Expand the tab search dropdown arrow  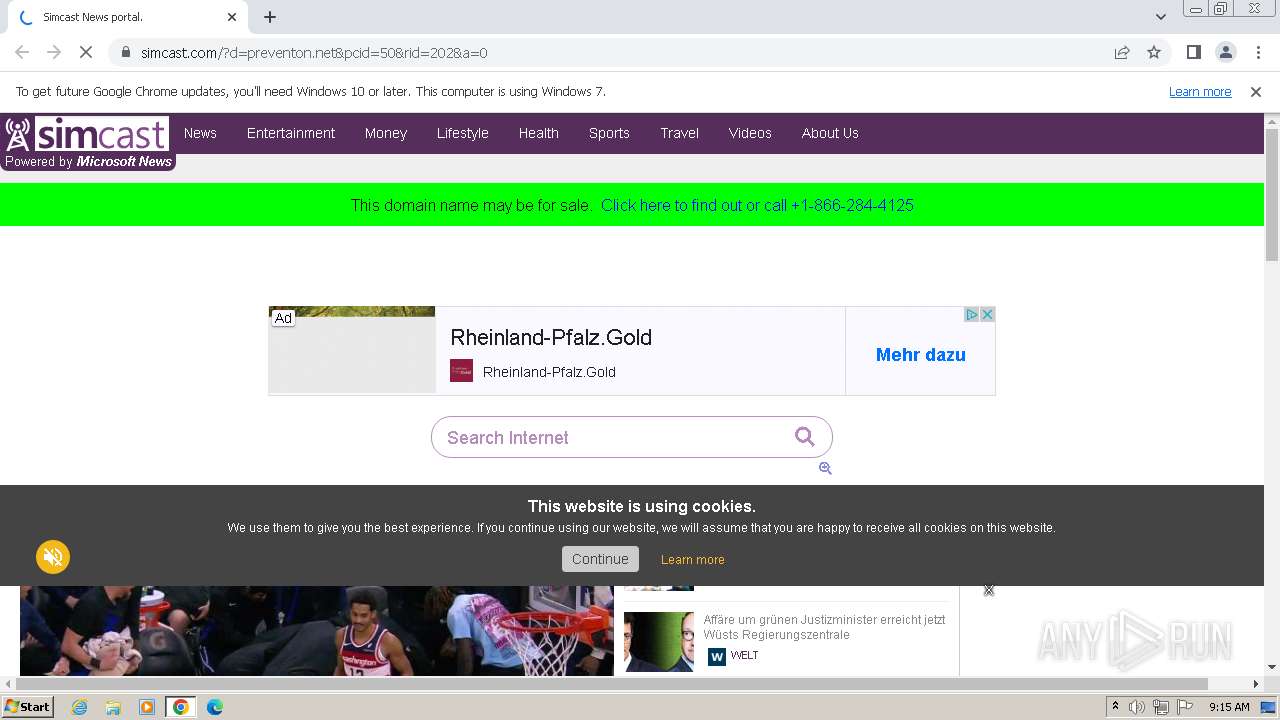coord(1160,17)
